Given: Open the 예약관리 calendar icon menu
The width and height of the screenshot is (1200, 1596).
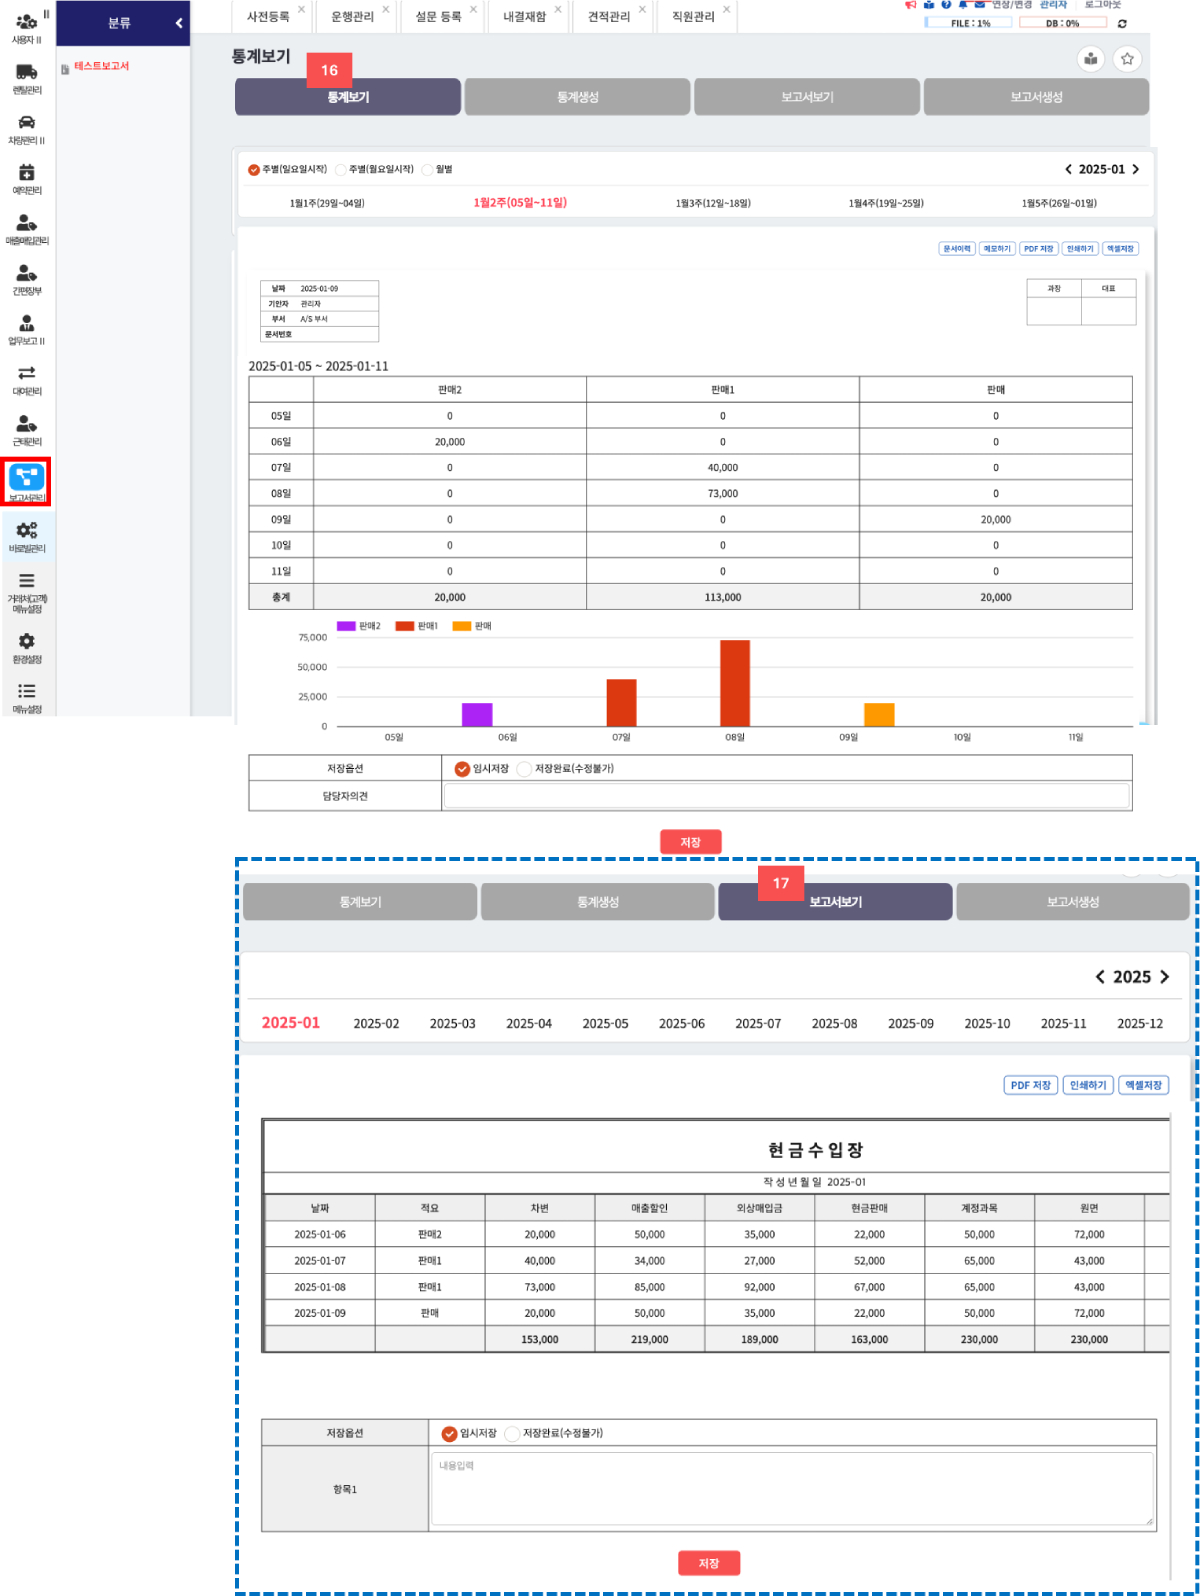Looking at the screenshot, I should click(27, 178).
